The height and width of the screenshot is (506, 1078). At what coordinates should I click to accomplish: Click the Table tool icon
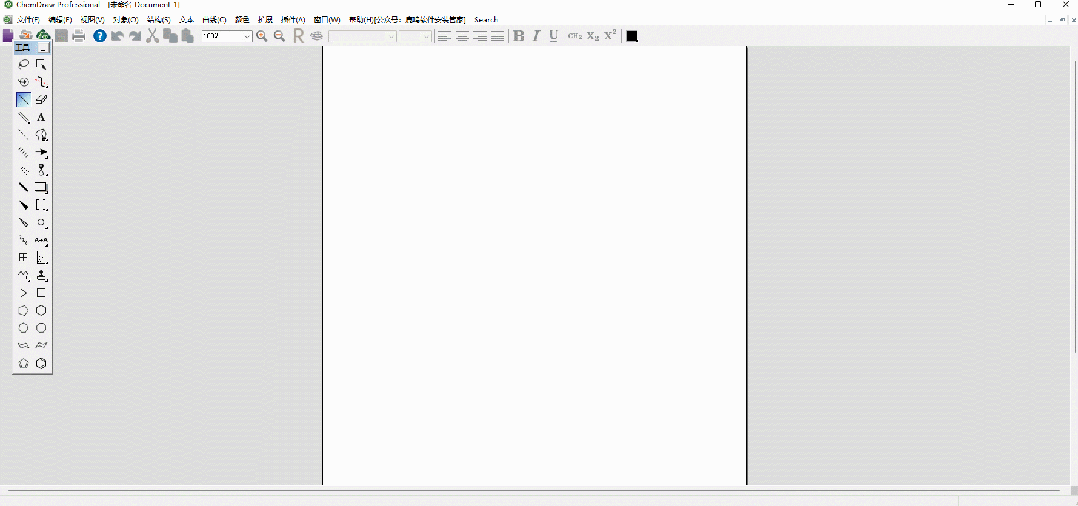pos(23,257)
